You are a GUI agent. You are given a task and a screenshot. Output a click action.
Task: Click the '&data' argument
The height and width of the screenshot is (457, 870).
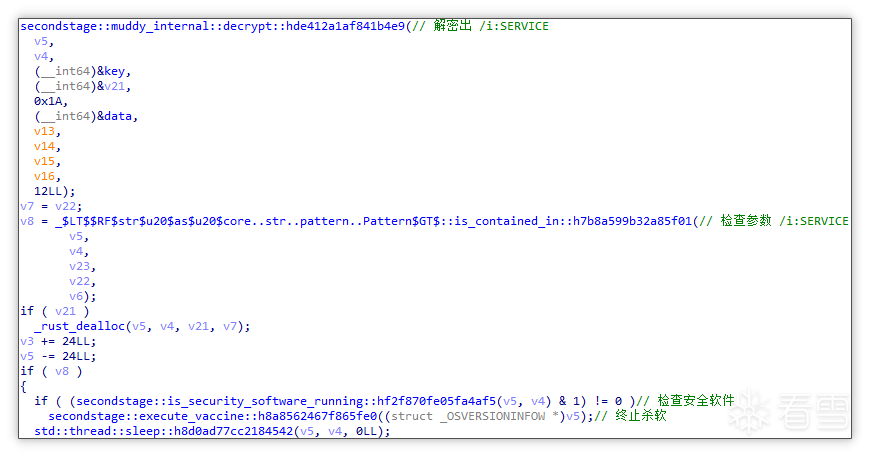pos(114,116)
